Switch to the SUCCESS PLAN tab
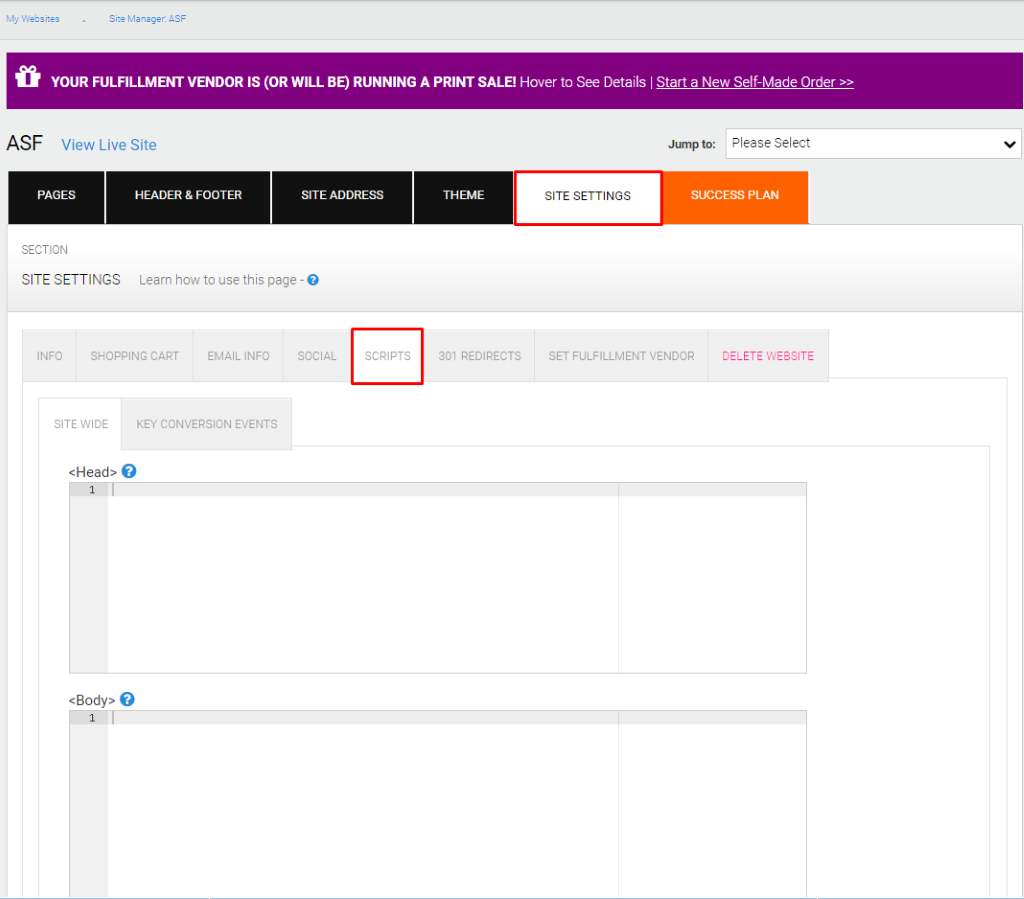1024x899 pixels. click(735, 197)
